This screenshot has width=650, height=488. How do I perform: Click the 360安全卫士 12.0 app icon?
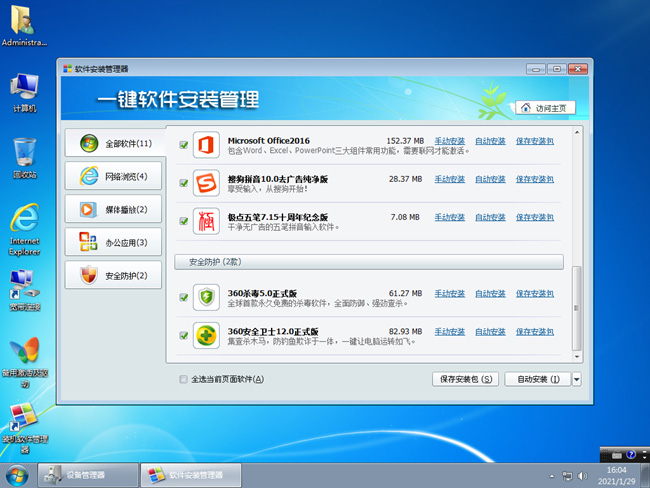pos(206,335)
